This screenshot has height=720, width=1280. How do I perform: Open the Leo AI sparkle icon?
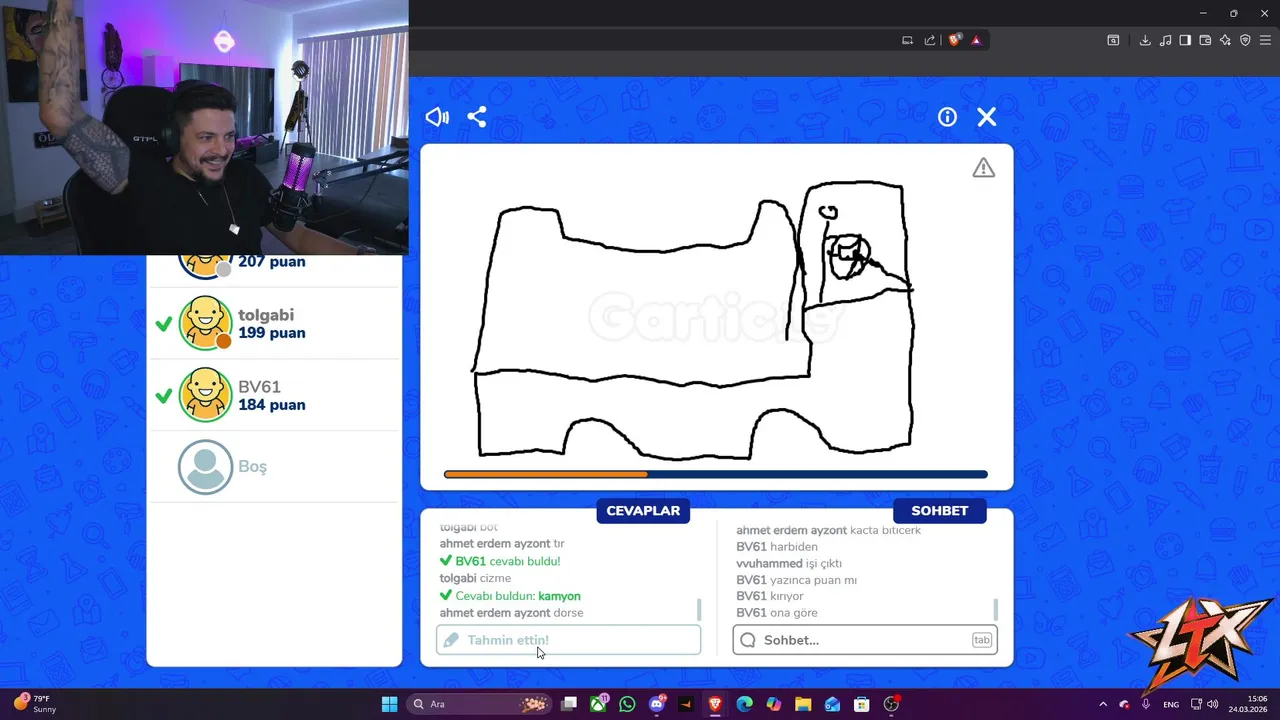click(x=1225, y=40)
